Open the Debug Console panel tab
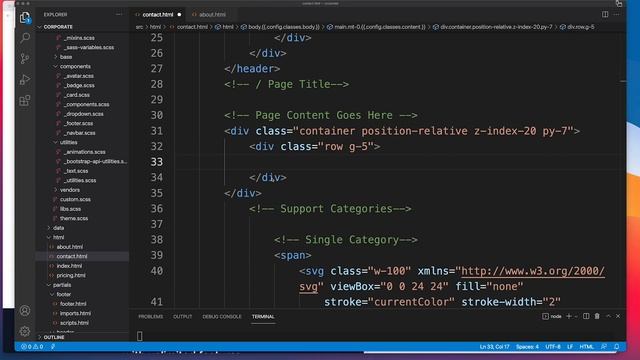 click(x=222, y=316)
